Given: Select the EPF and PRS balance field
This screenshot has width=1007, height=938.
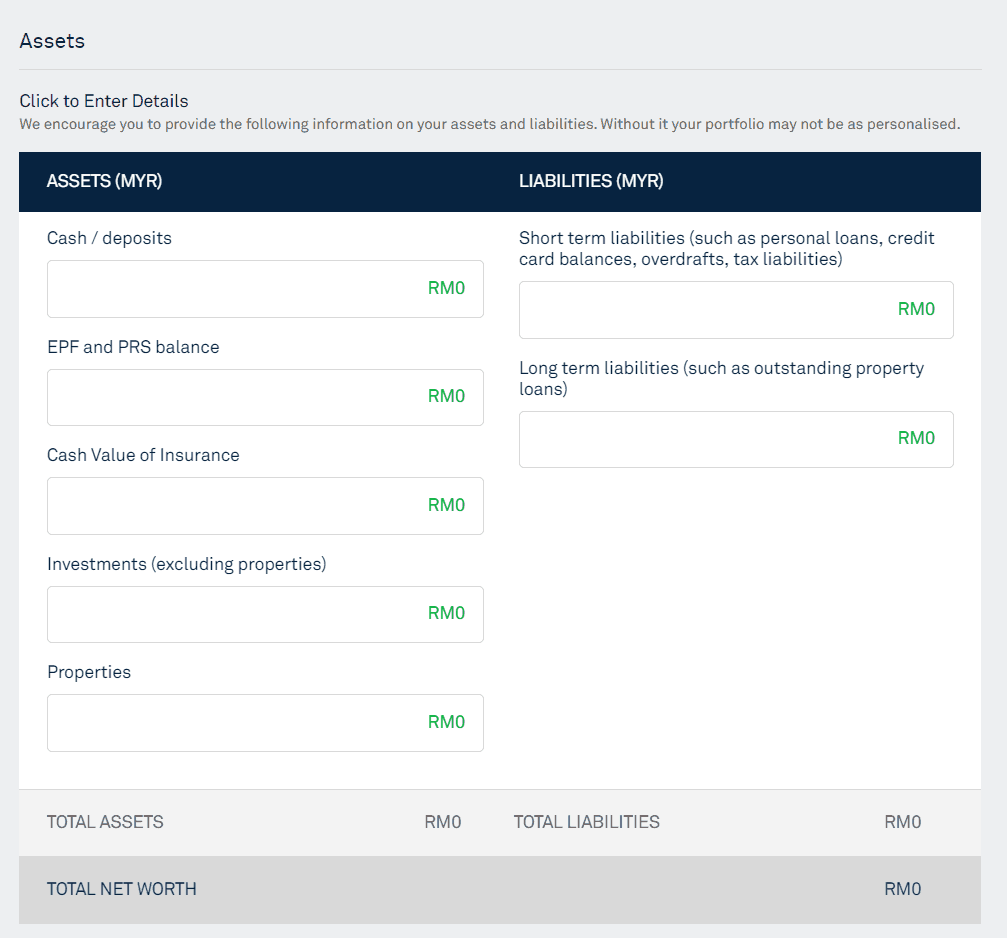Looking at the screenshot, I should [x=265, y=397].
